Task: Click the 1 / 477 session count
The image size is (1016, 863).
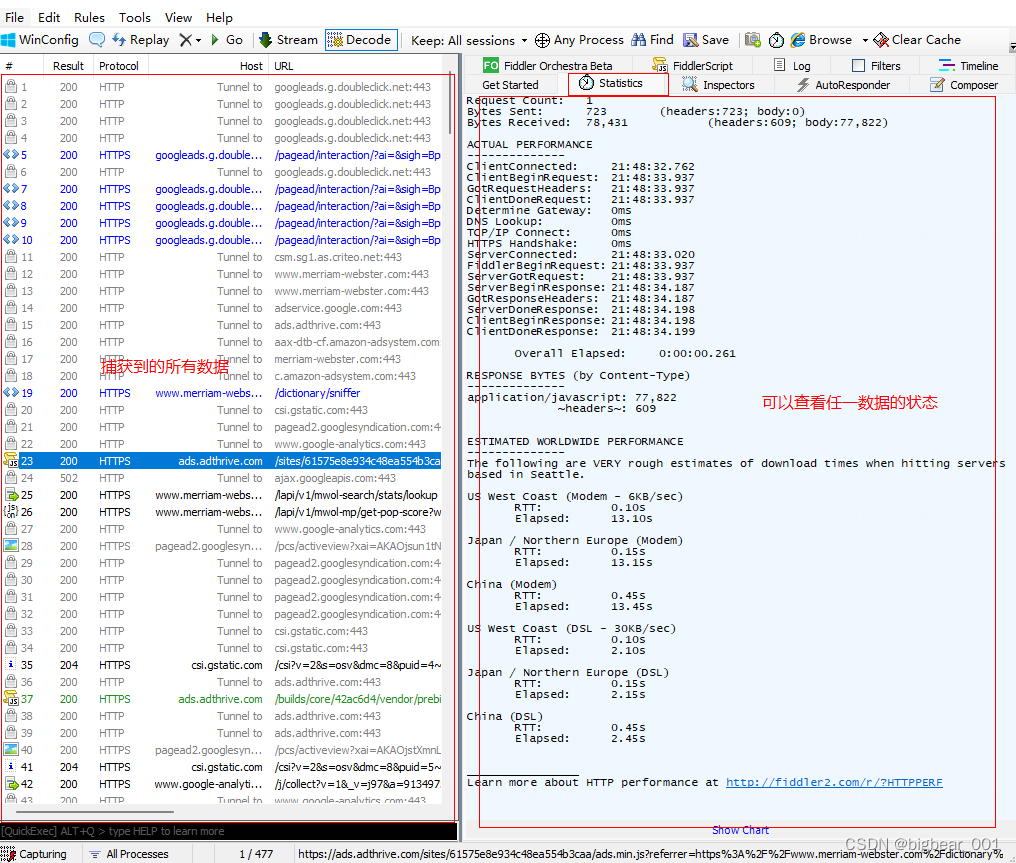Action: pos(256,854)
